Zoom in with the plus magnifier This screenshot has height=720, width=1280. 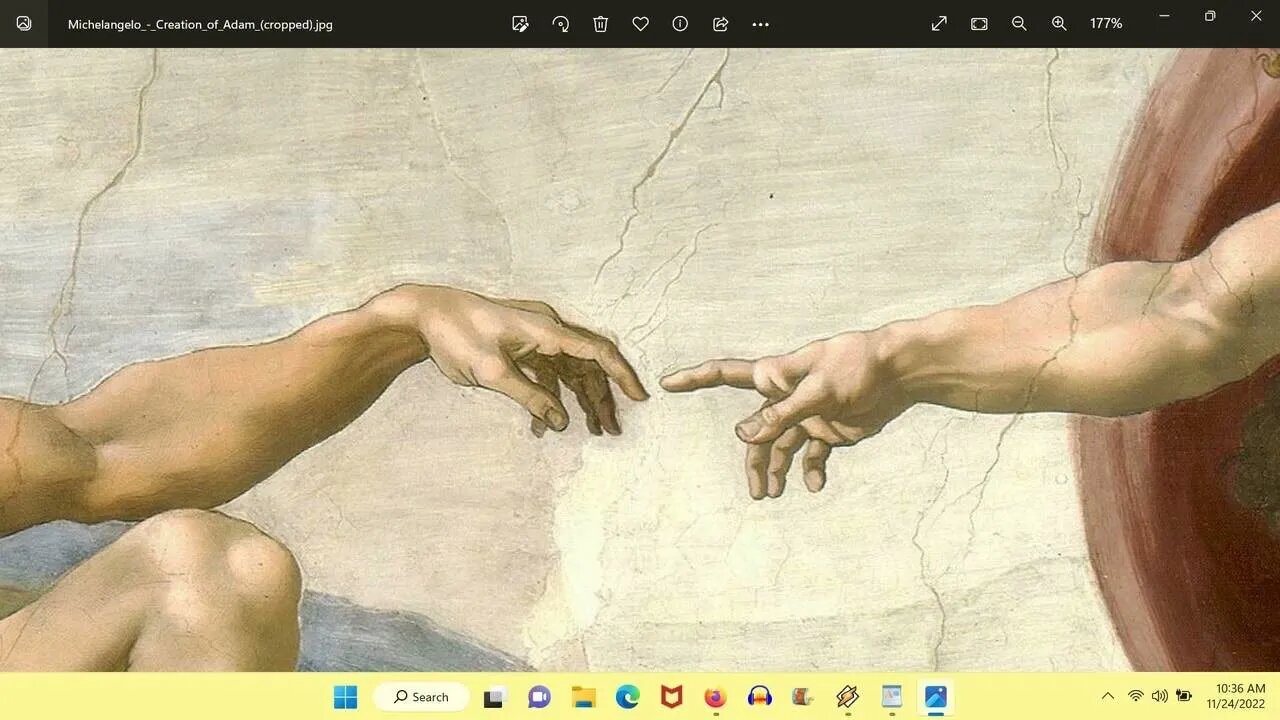[1059, 24]
